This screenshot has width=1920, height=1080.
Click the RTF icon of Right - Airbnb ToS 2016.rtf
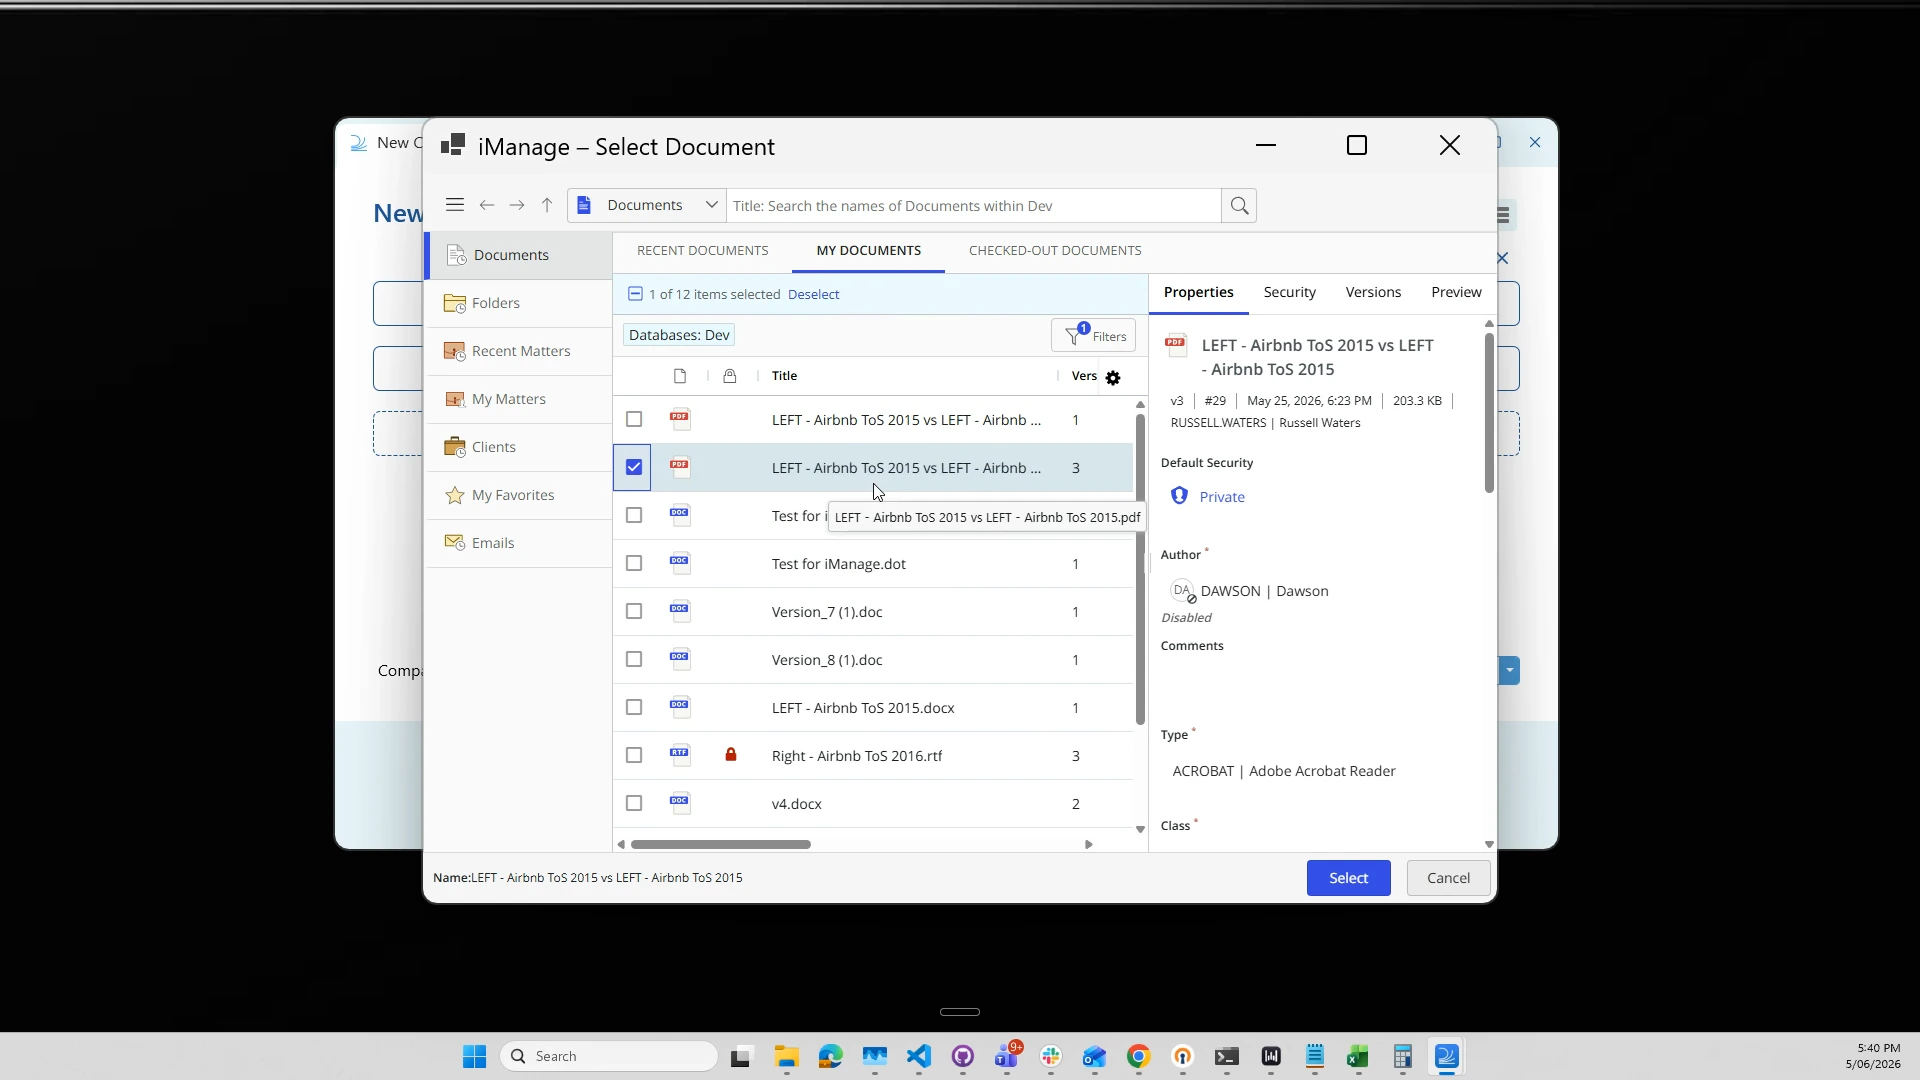click(680, 755)
